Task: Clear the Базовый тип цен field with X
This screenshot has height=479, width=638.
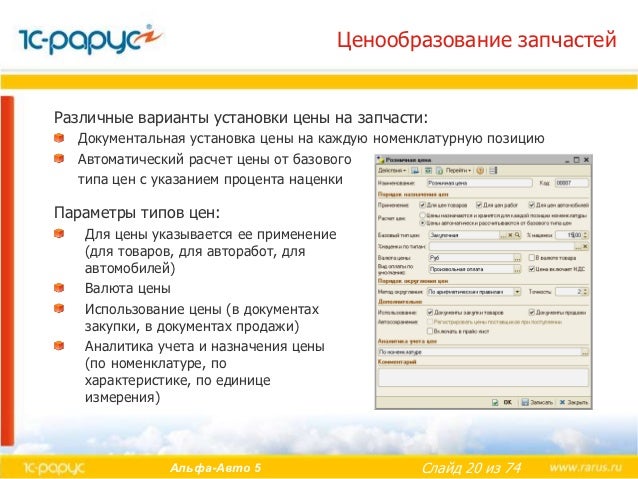Action: click(x=511, y=235)
